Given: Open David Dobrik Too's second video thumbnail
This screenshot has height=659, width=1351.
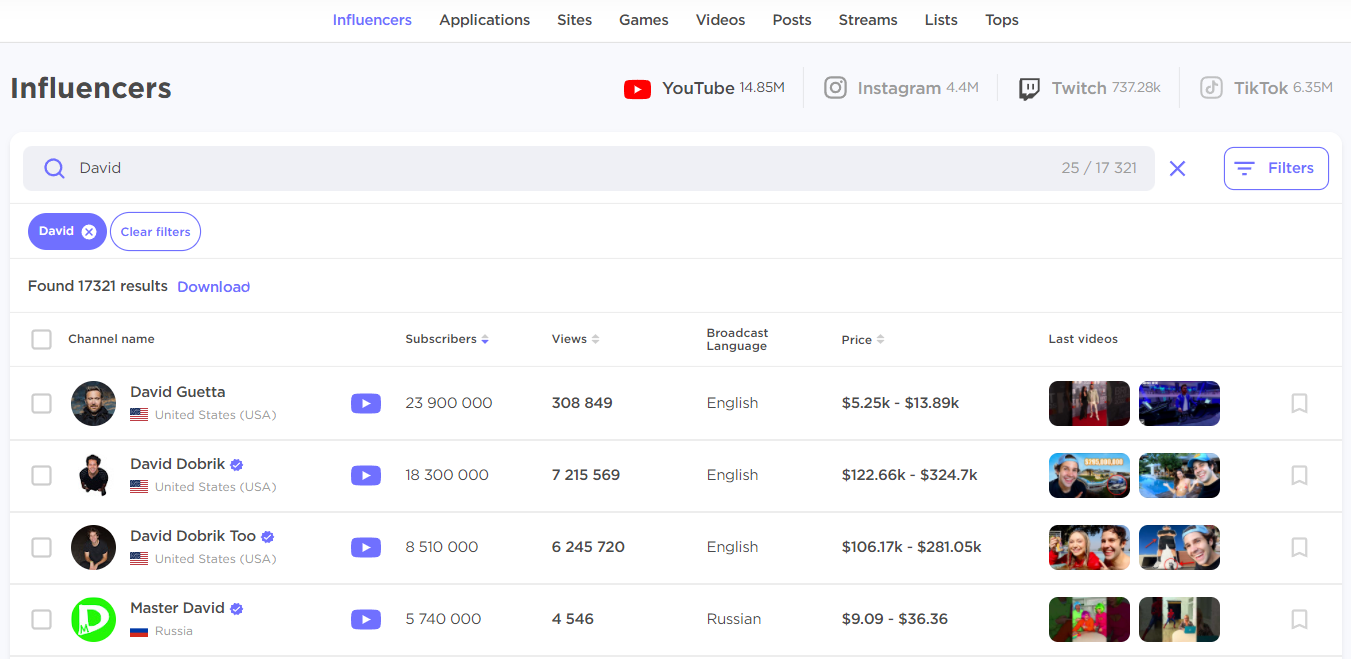Looking at the screenshot, I should pyautogui.click(x=1180, y=548).
